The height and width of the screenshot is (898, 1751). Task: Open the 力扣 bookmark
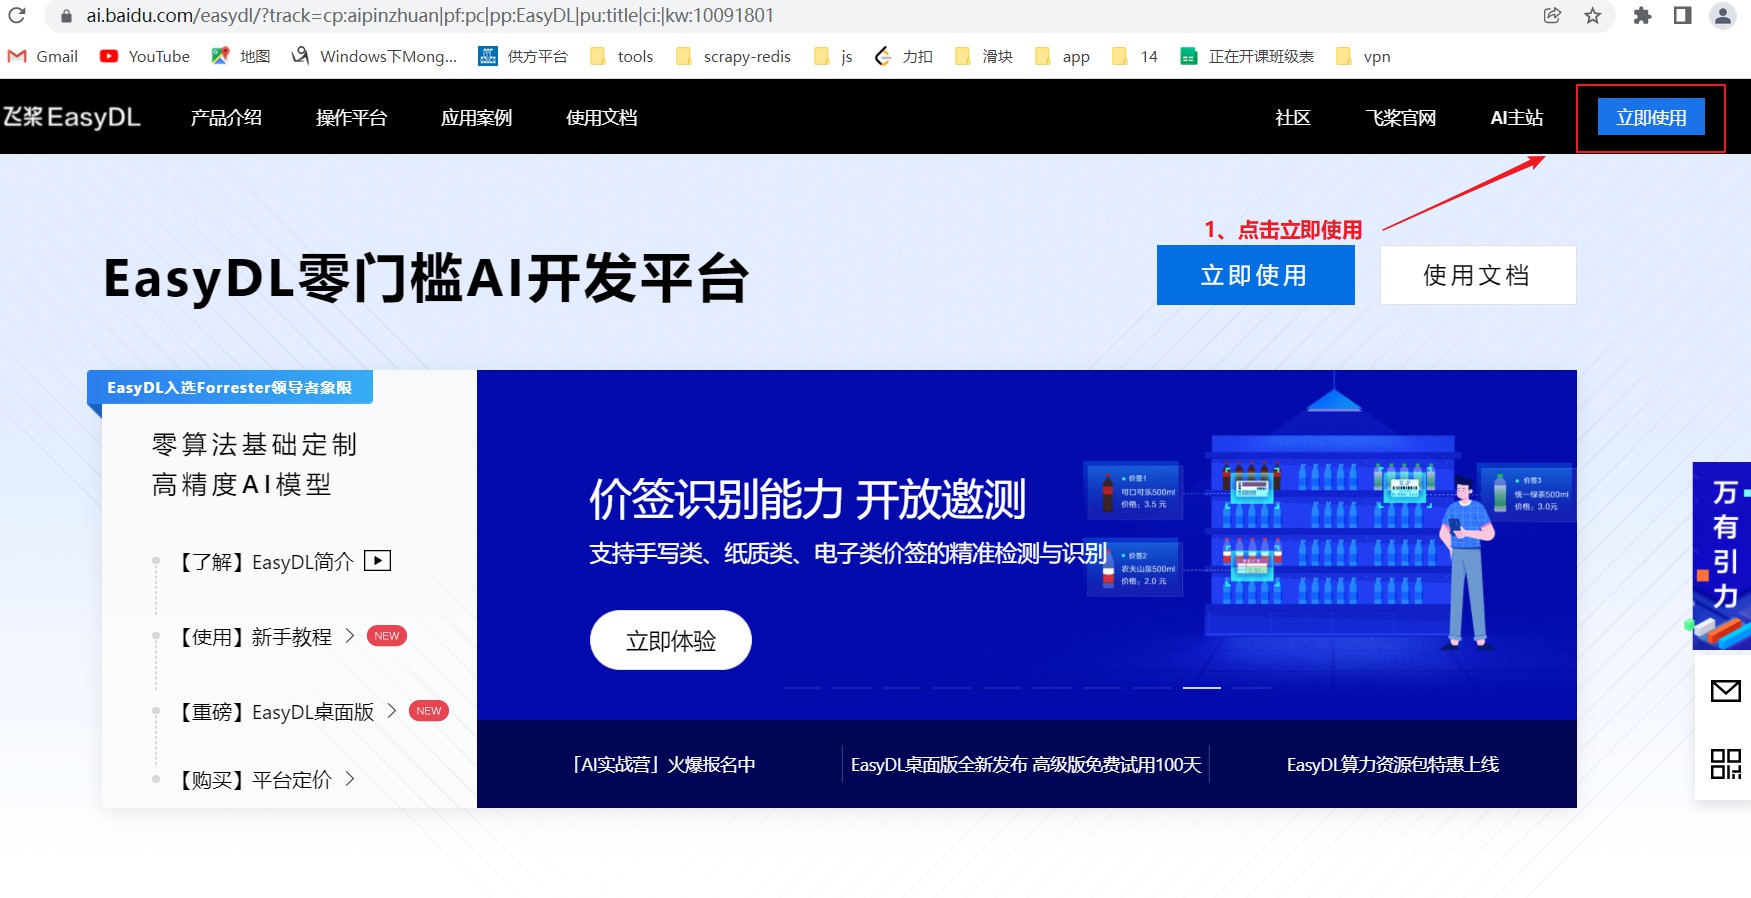[903, 56]
